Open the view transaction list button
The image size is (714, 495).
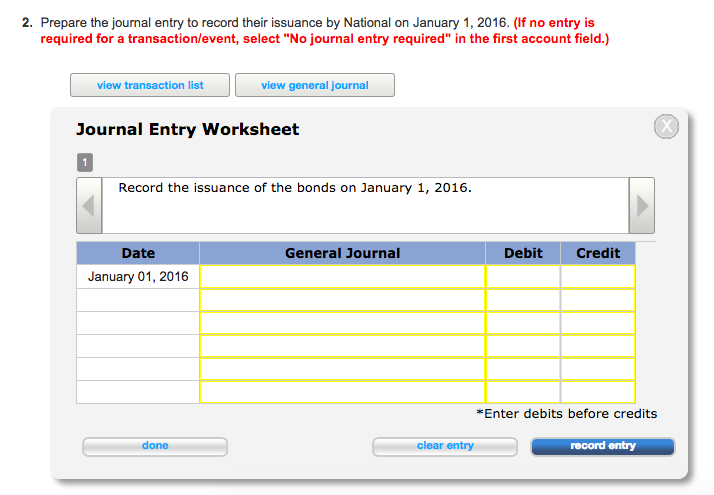click(x=150, y=85)
